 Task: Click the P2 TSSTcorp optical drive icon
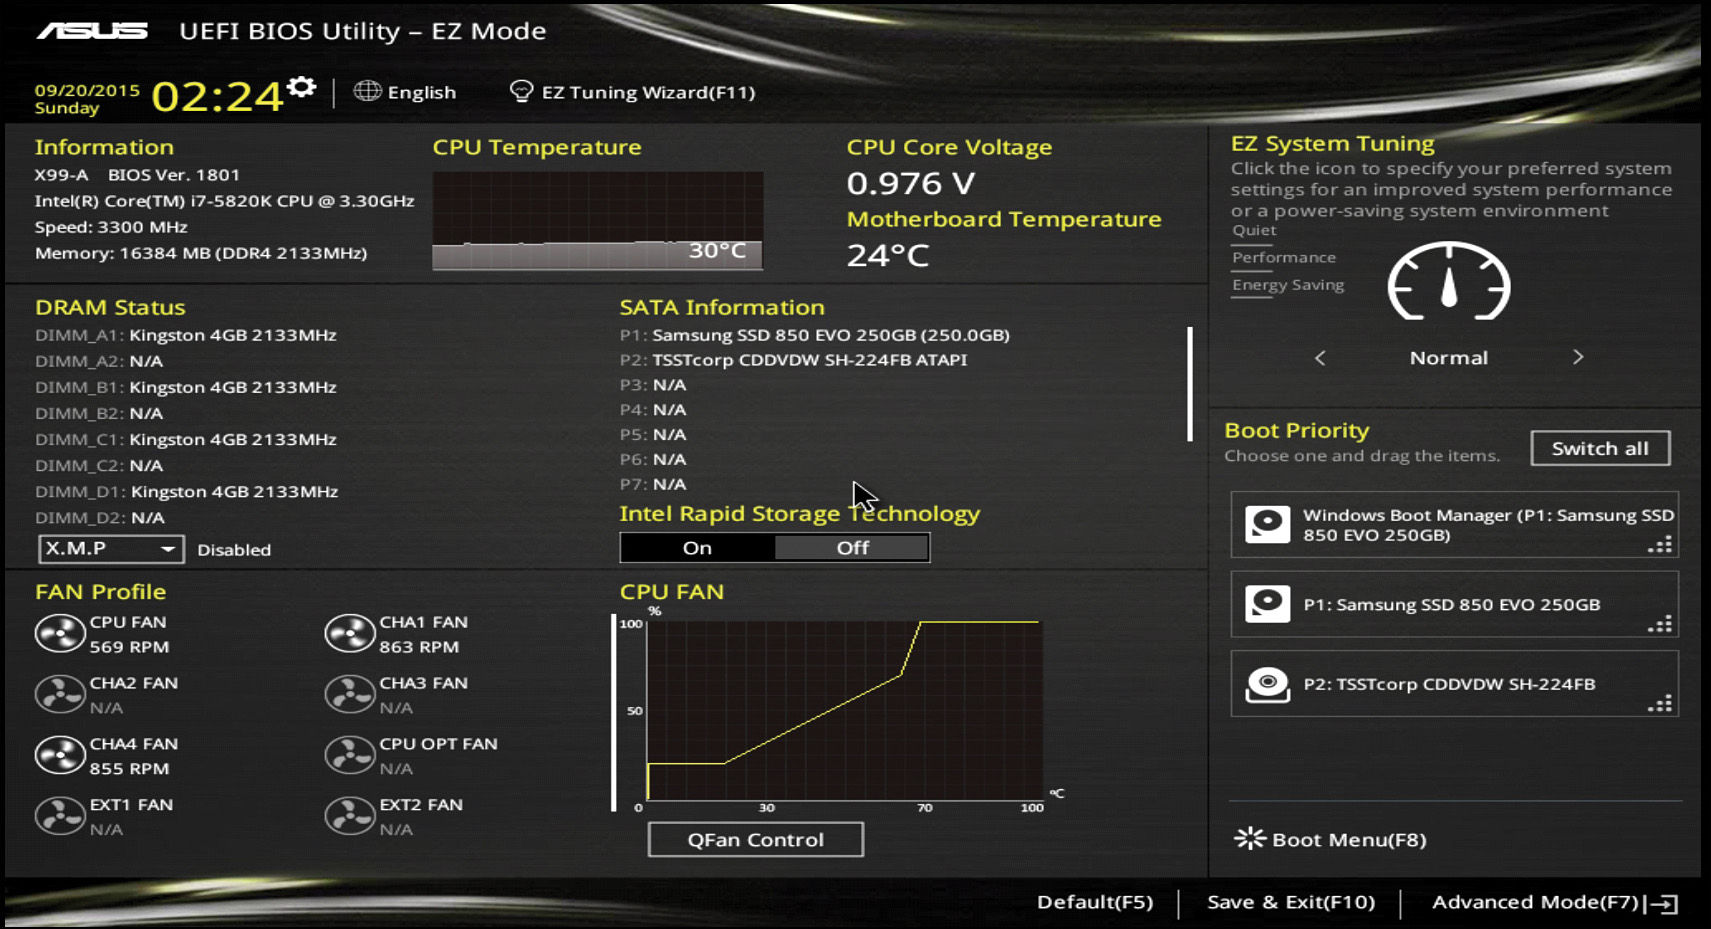point(1267,685)
